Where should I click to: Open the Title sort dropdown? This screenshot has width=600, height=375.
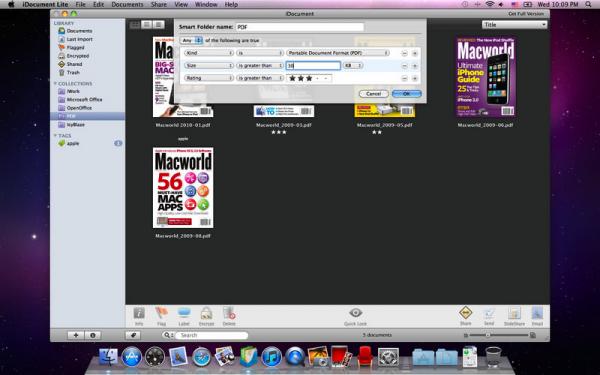coord(514,24)
